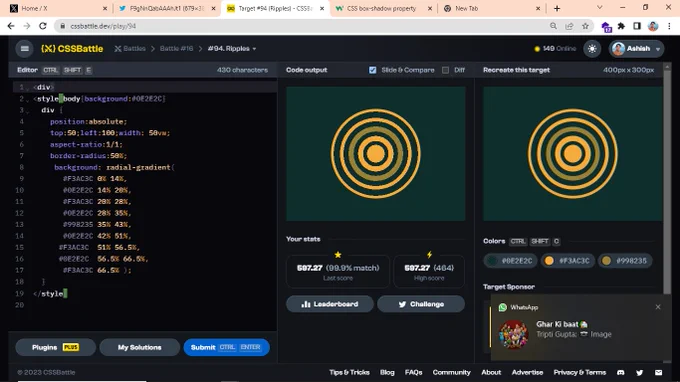Reload the page
The width and height of the screenshot is (680, 382).
42,26
